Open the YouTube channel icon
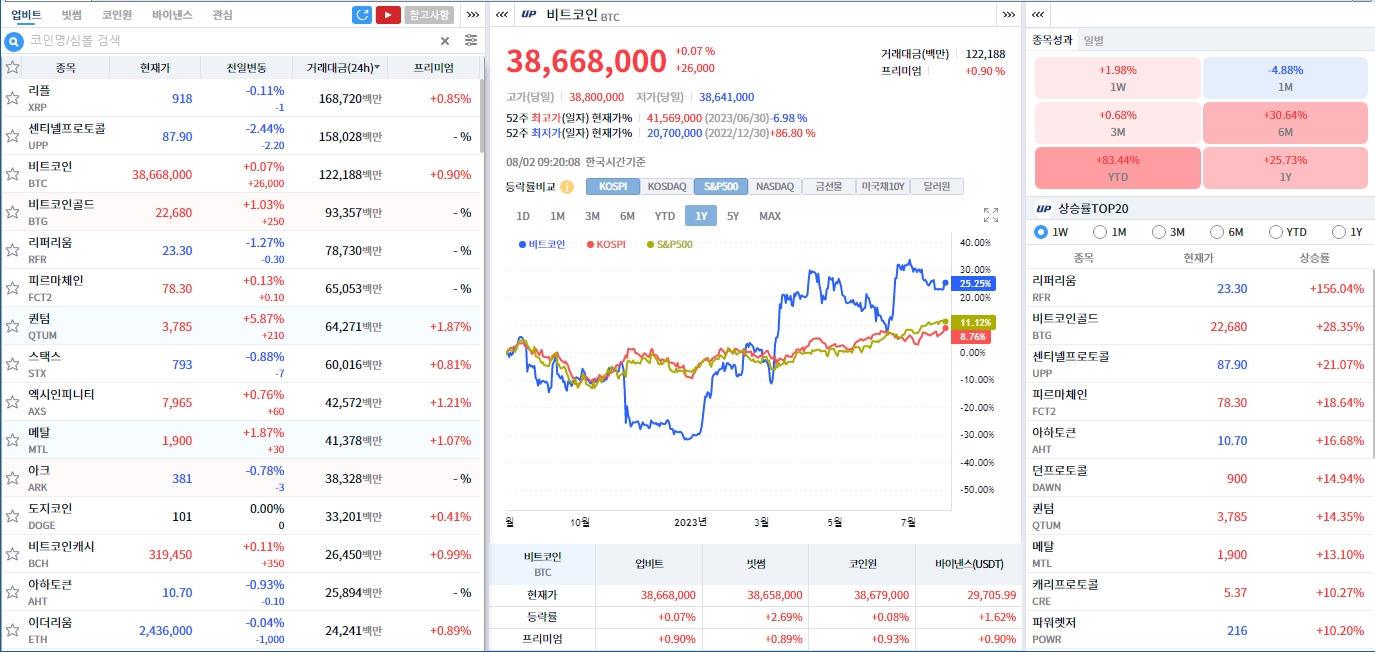 tap(388, 15)
